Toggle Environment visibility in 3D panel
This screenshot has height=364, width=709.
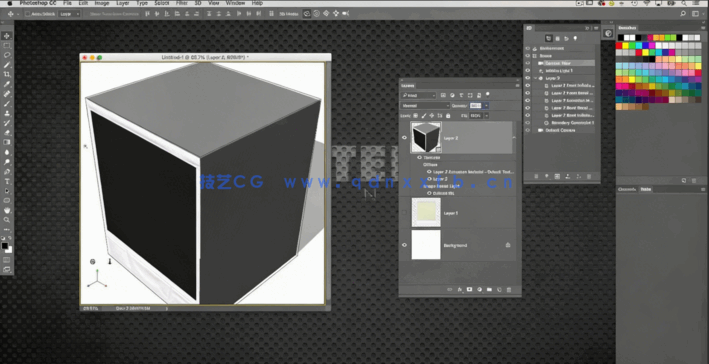click(x=527, y=48)
